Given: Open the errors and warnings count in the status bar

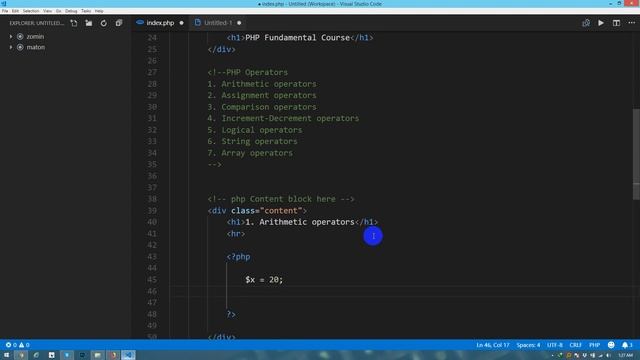Looking at the screenshot, I should click(x=17, y=345).
